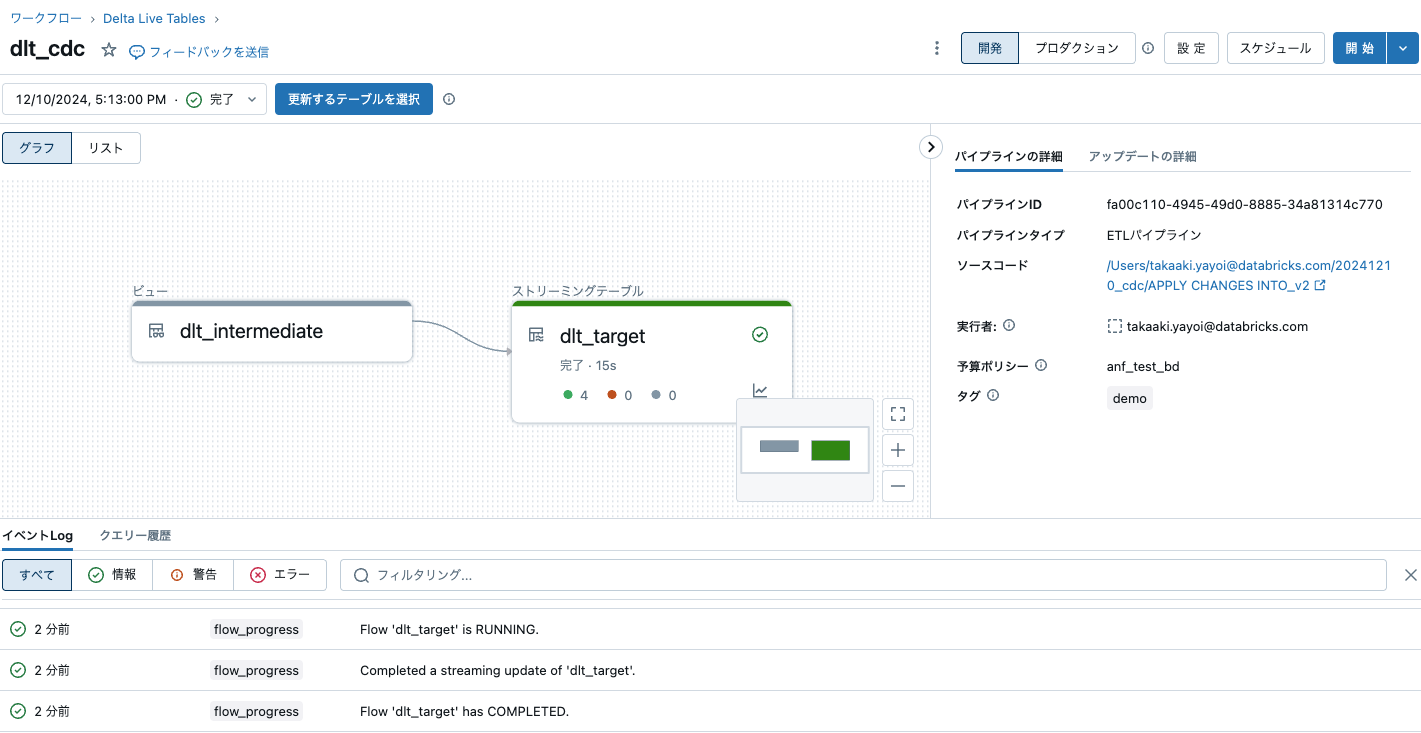Click feedback speech bubble icon
This screenshot has height=733, width=1421.
pyautogui.click(x=137, y=52)
